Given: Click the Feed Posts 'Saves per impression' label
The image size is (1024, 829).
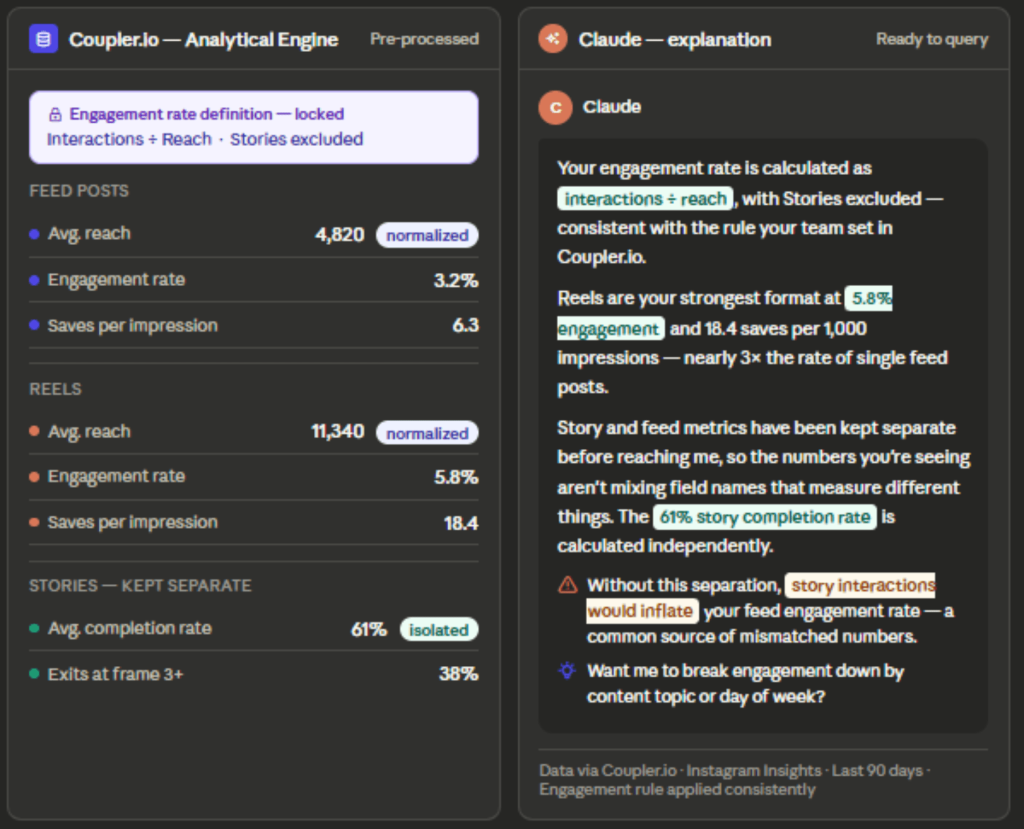Looking at the screenshot, I should click(x=133, y=325).
